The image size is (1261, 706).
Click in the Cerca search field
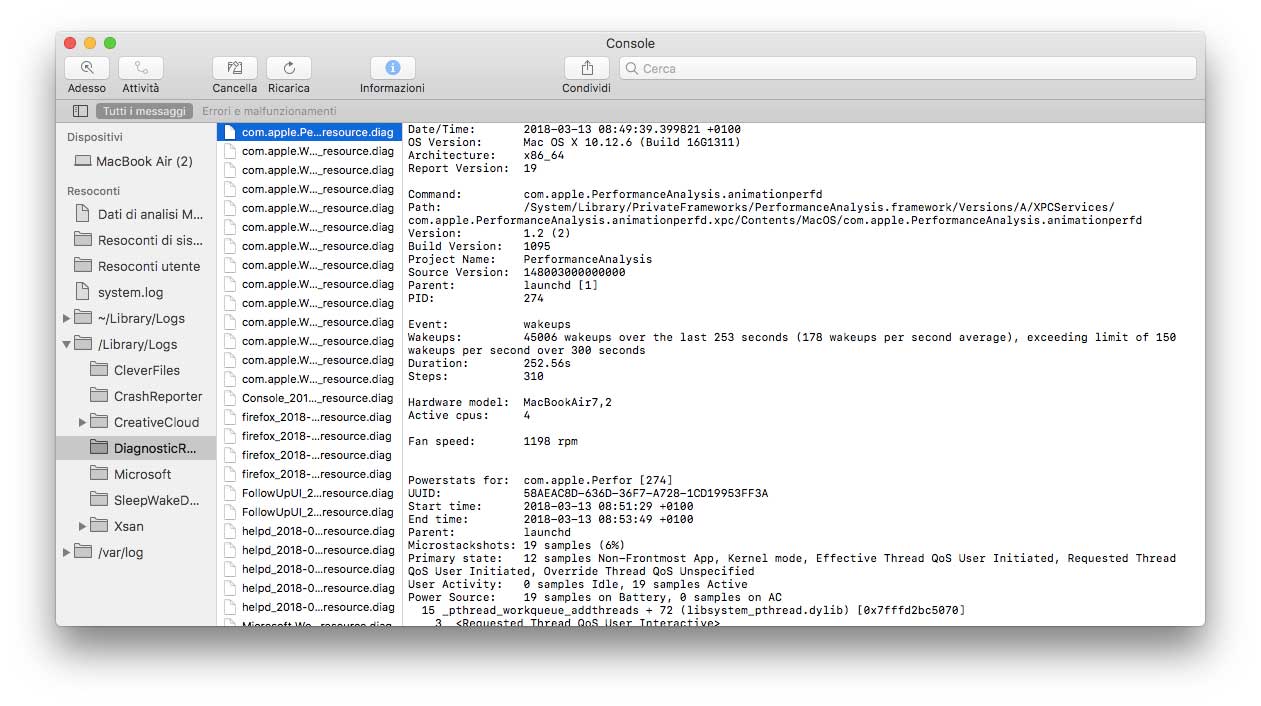point(908,68)
